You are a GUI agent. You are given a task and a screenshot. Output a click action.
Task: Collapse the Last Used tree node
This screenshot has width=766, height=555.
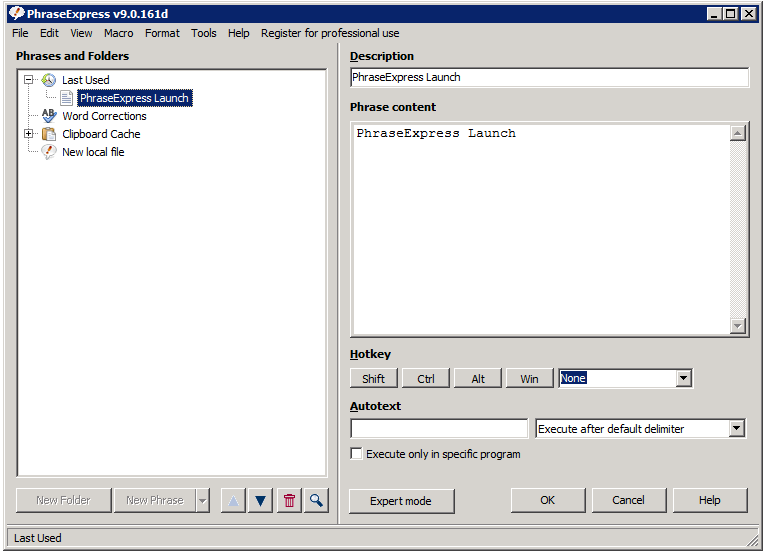pyautogui.click(x=29, y=80)
